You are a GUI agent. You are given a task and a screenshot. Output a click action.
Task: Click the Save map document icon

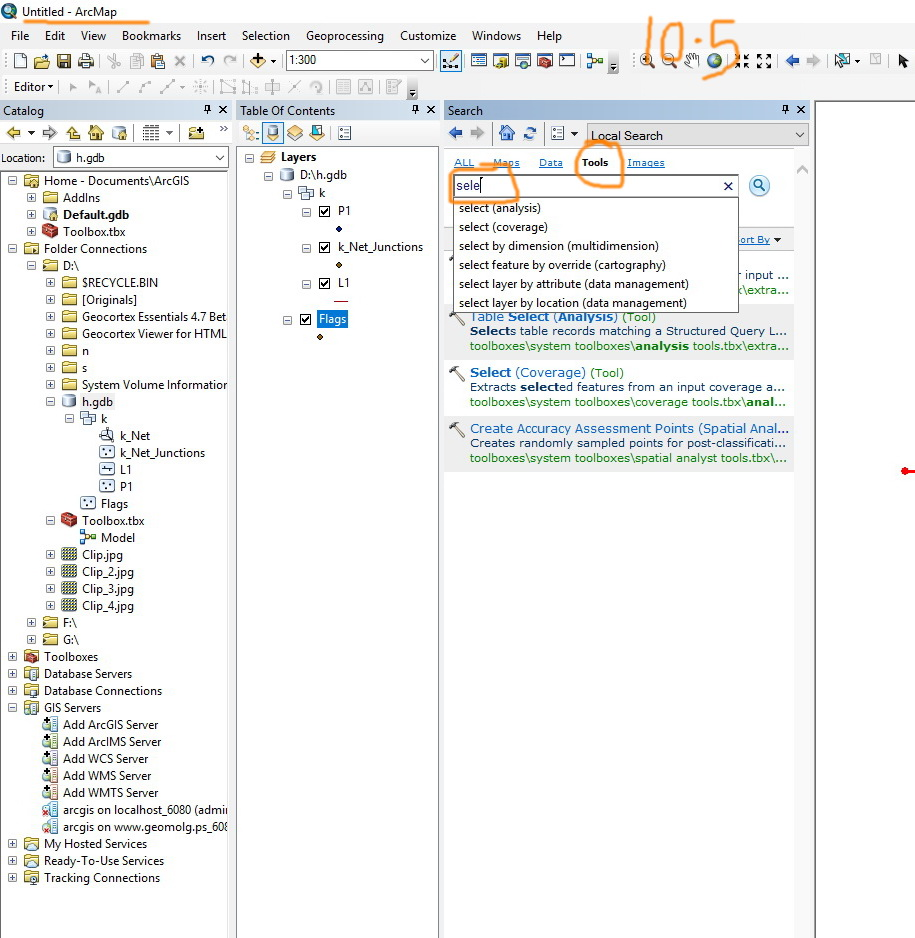coord(63,61)
